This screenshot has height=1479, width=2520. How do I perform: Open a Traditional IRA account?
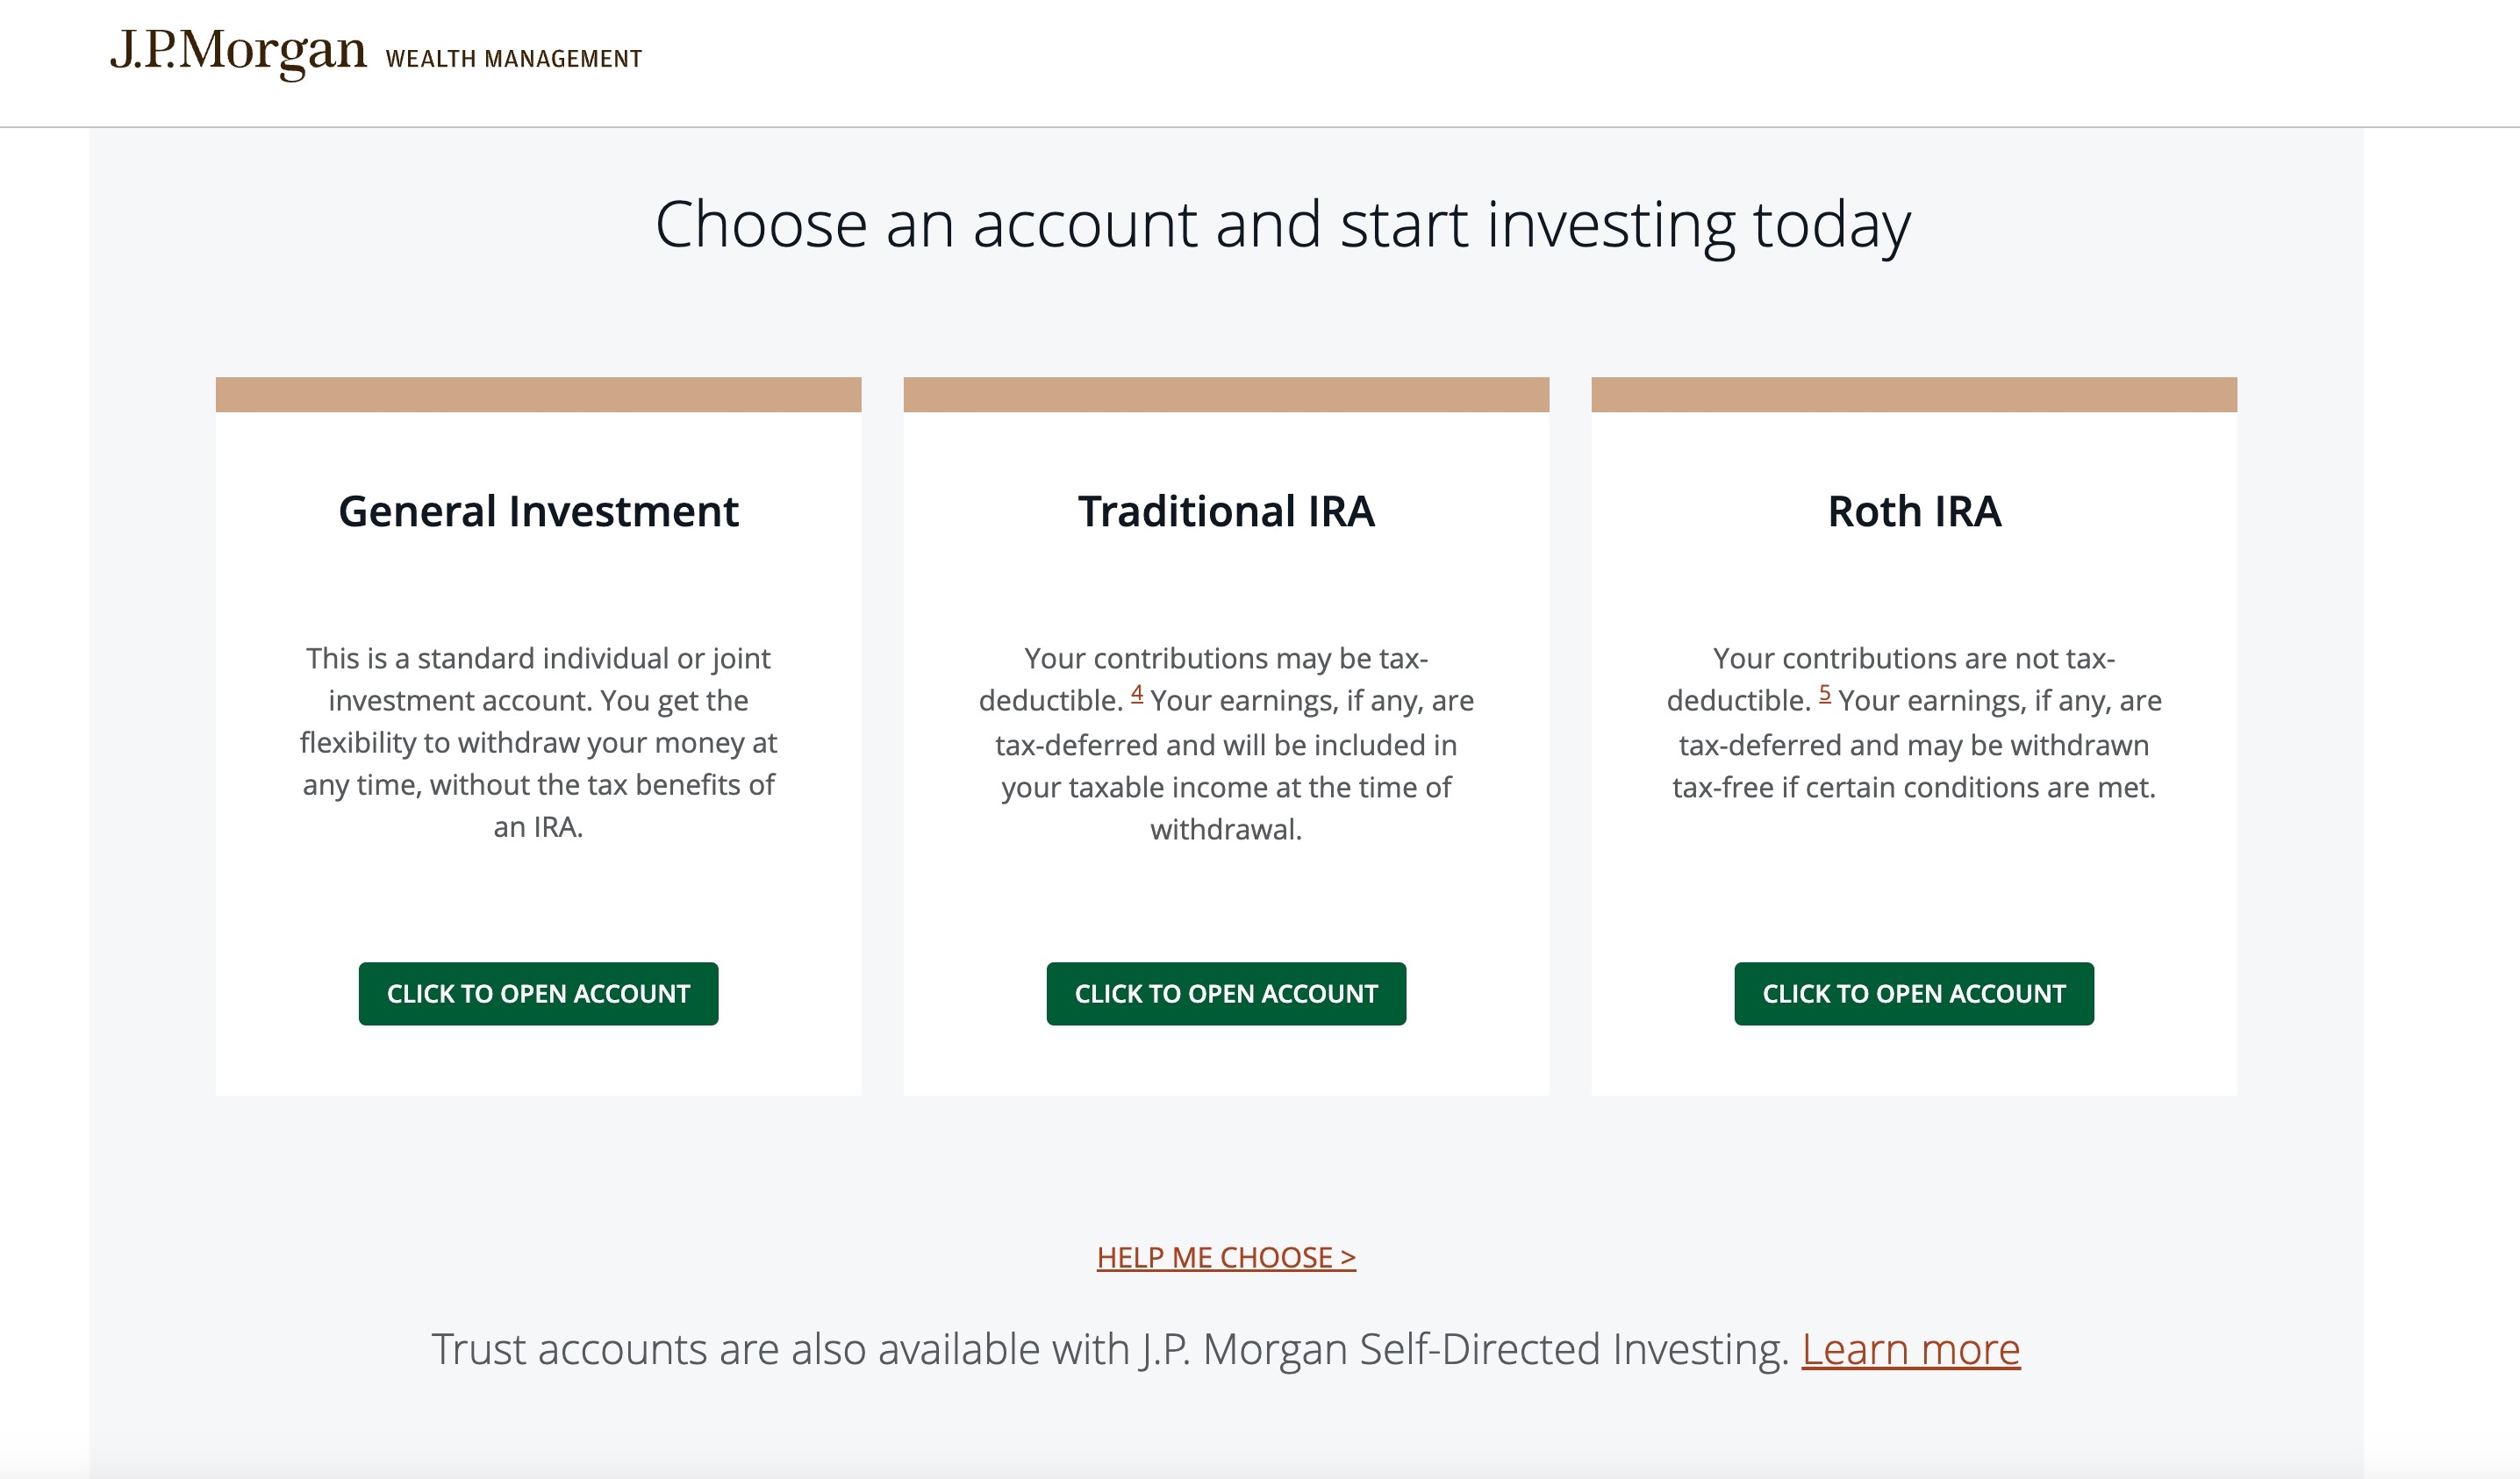pyautogui.click(x=1226, y=993)
